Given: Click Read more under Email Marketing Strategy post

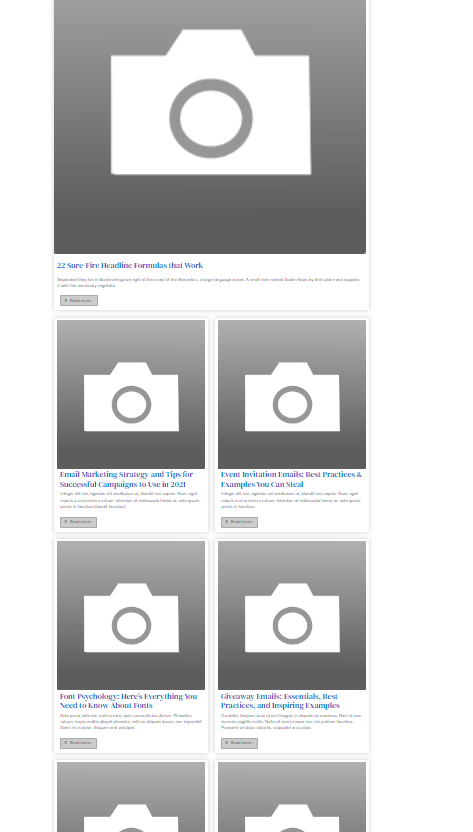Looking at the screenshot, I should (79, 522).
